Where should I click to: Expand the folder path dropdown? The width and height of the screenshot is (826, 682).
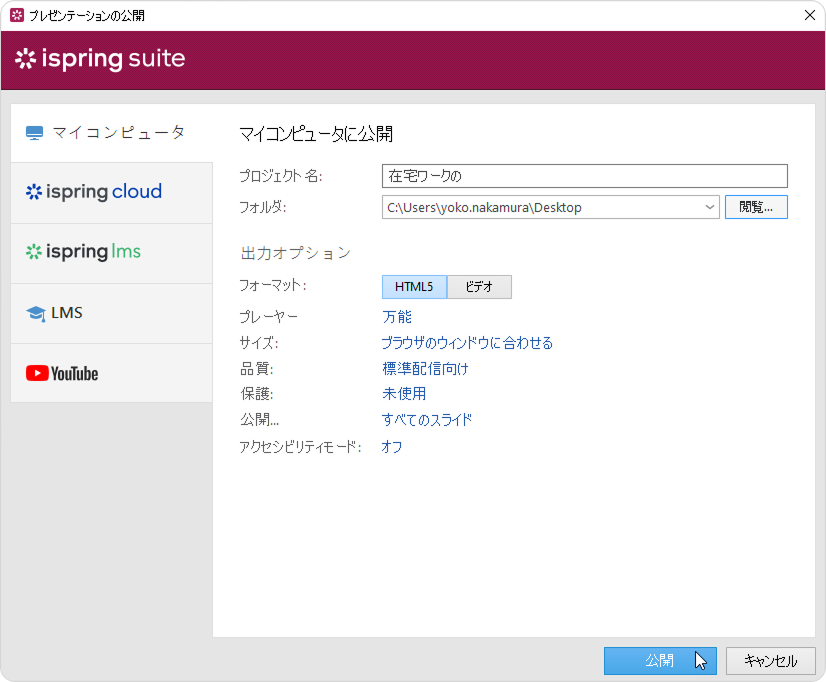click(x=710, y=208)
